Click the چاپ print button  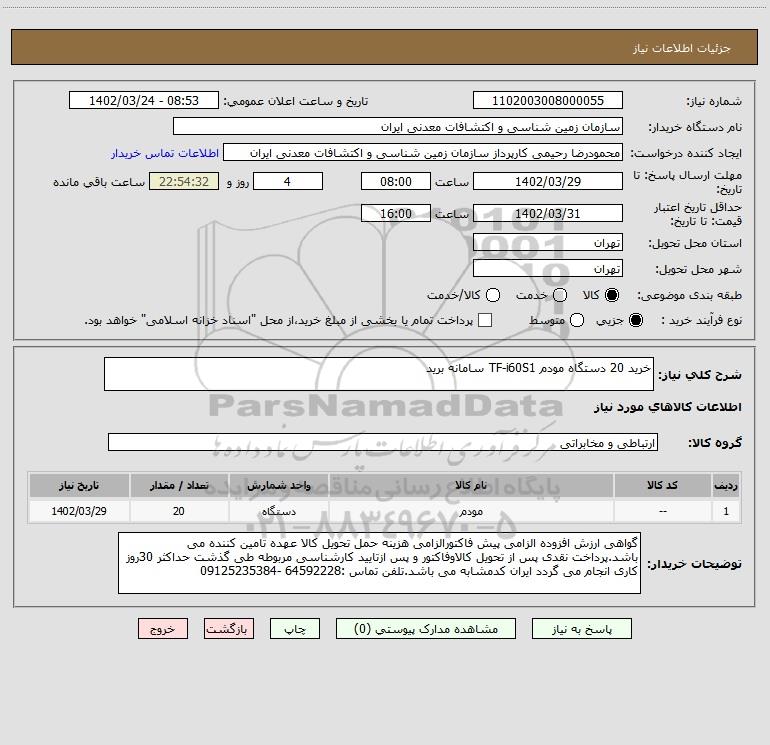[x=295, y=629]
